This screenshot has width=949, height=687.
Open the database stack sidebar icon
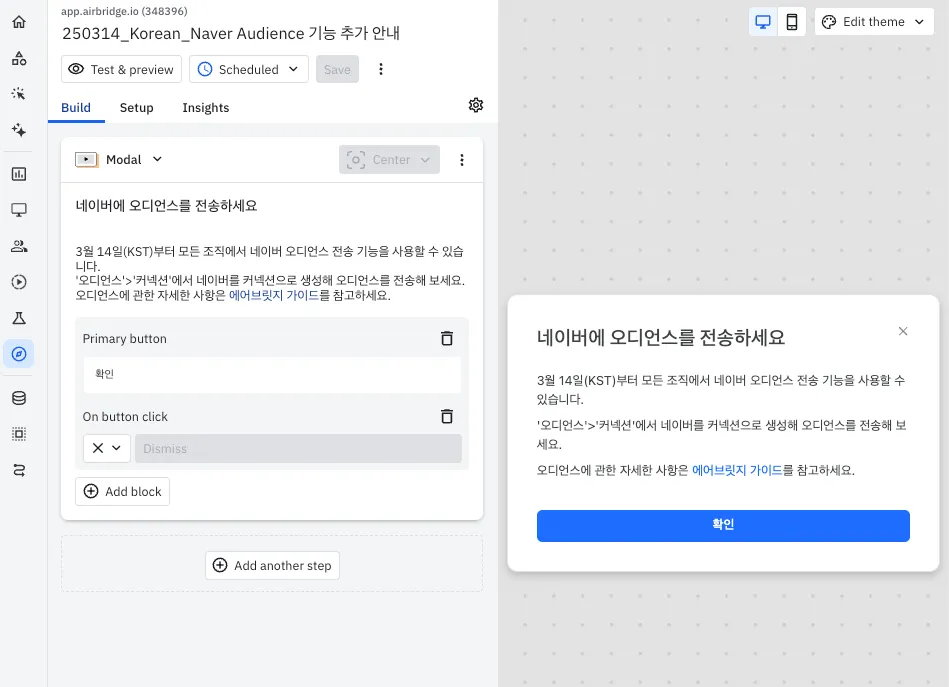pyautogui.click(x=19, y=398)
